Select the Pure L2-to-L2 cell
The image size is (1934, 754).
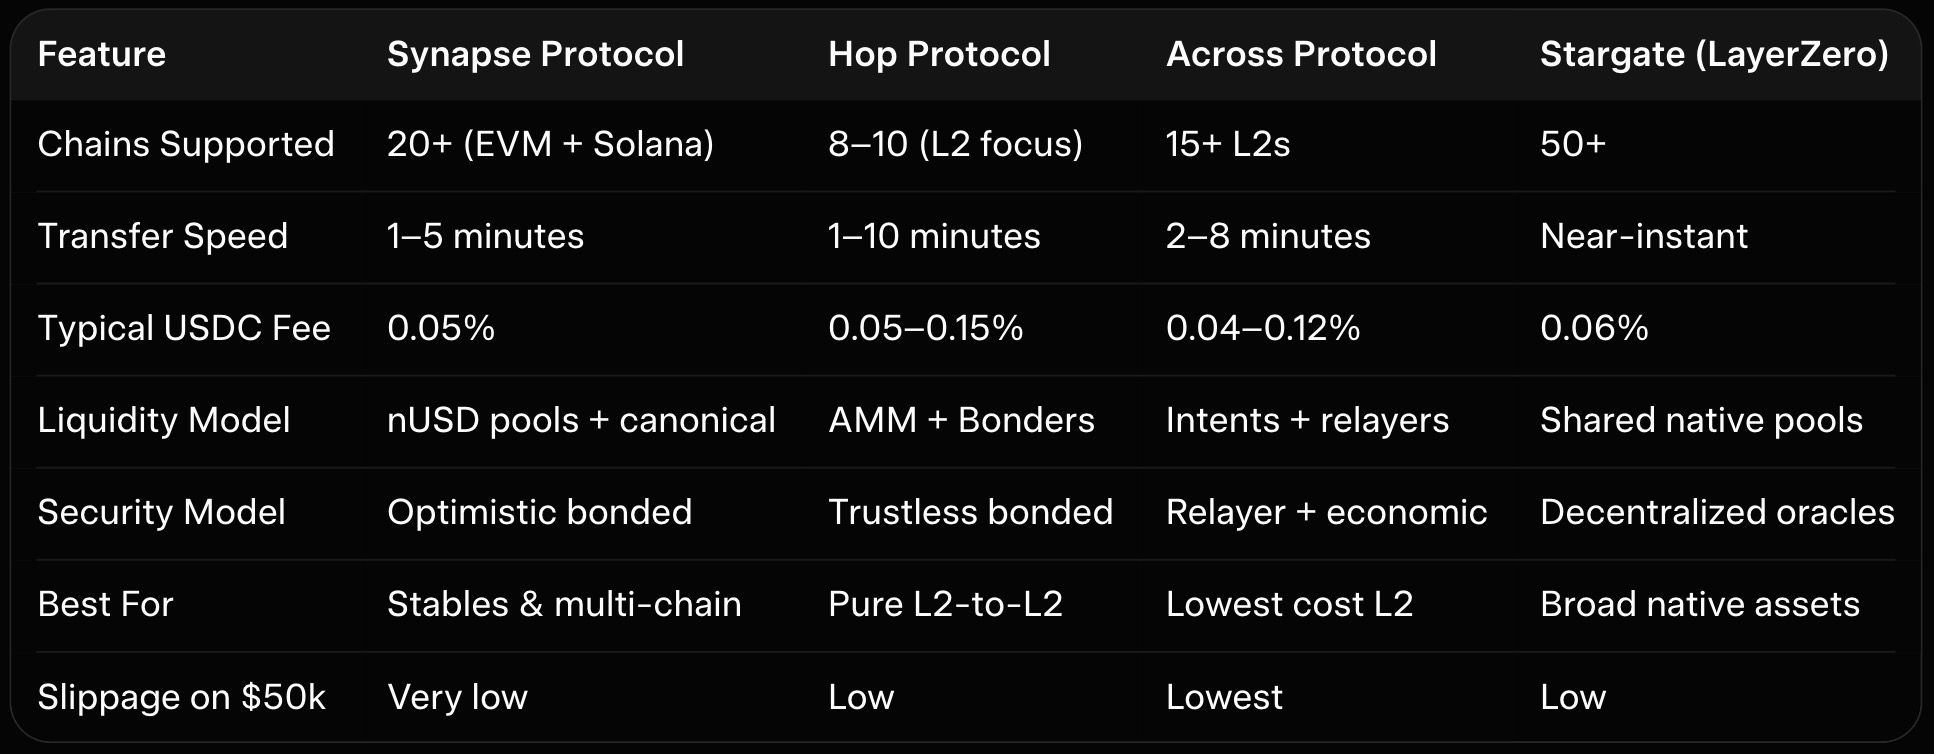945,604
